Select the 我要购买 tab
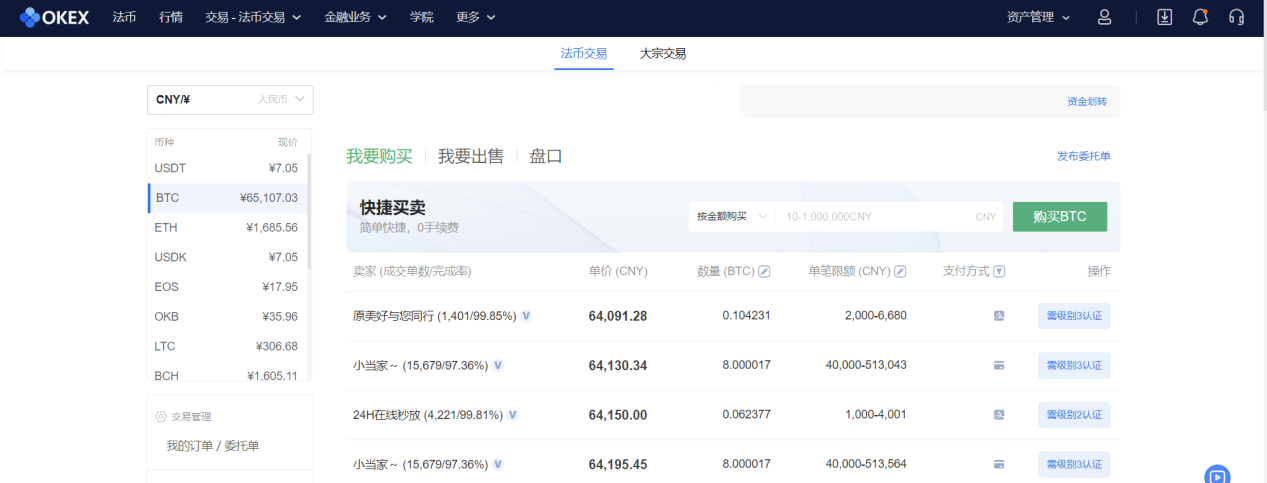This screenshot has width=1267, height=483. point(379,156)
